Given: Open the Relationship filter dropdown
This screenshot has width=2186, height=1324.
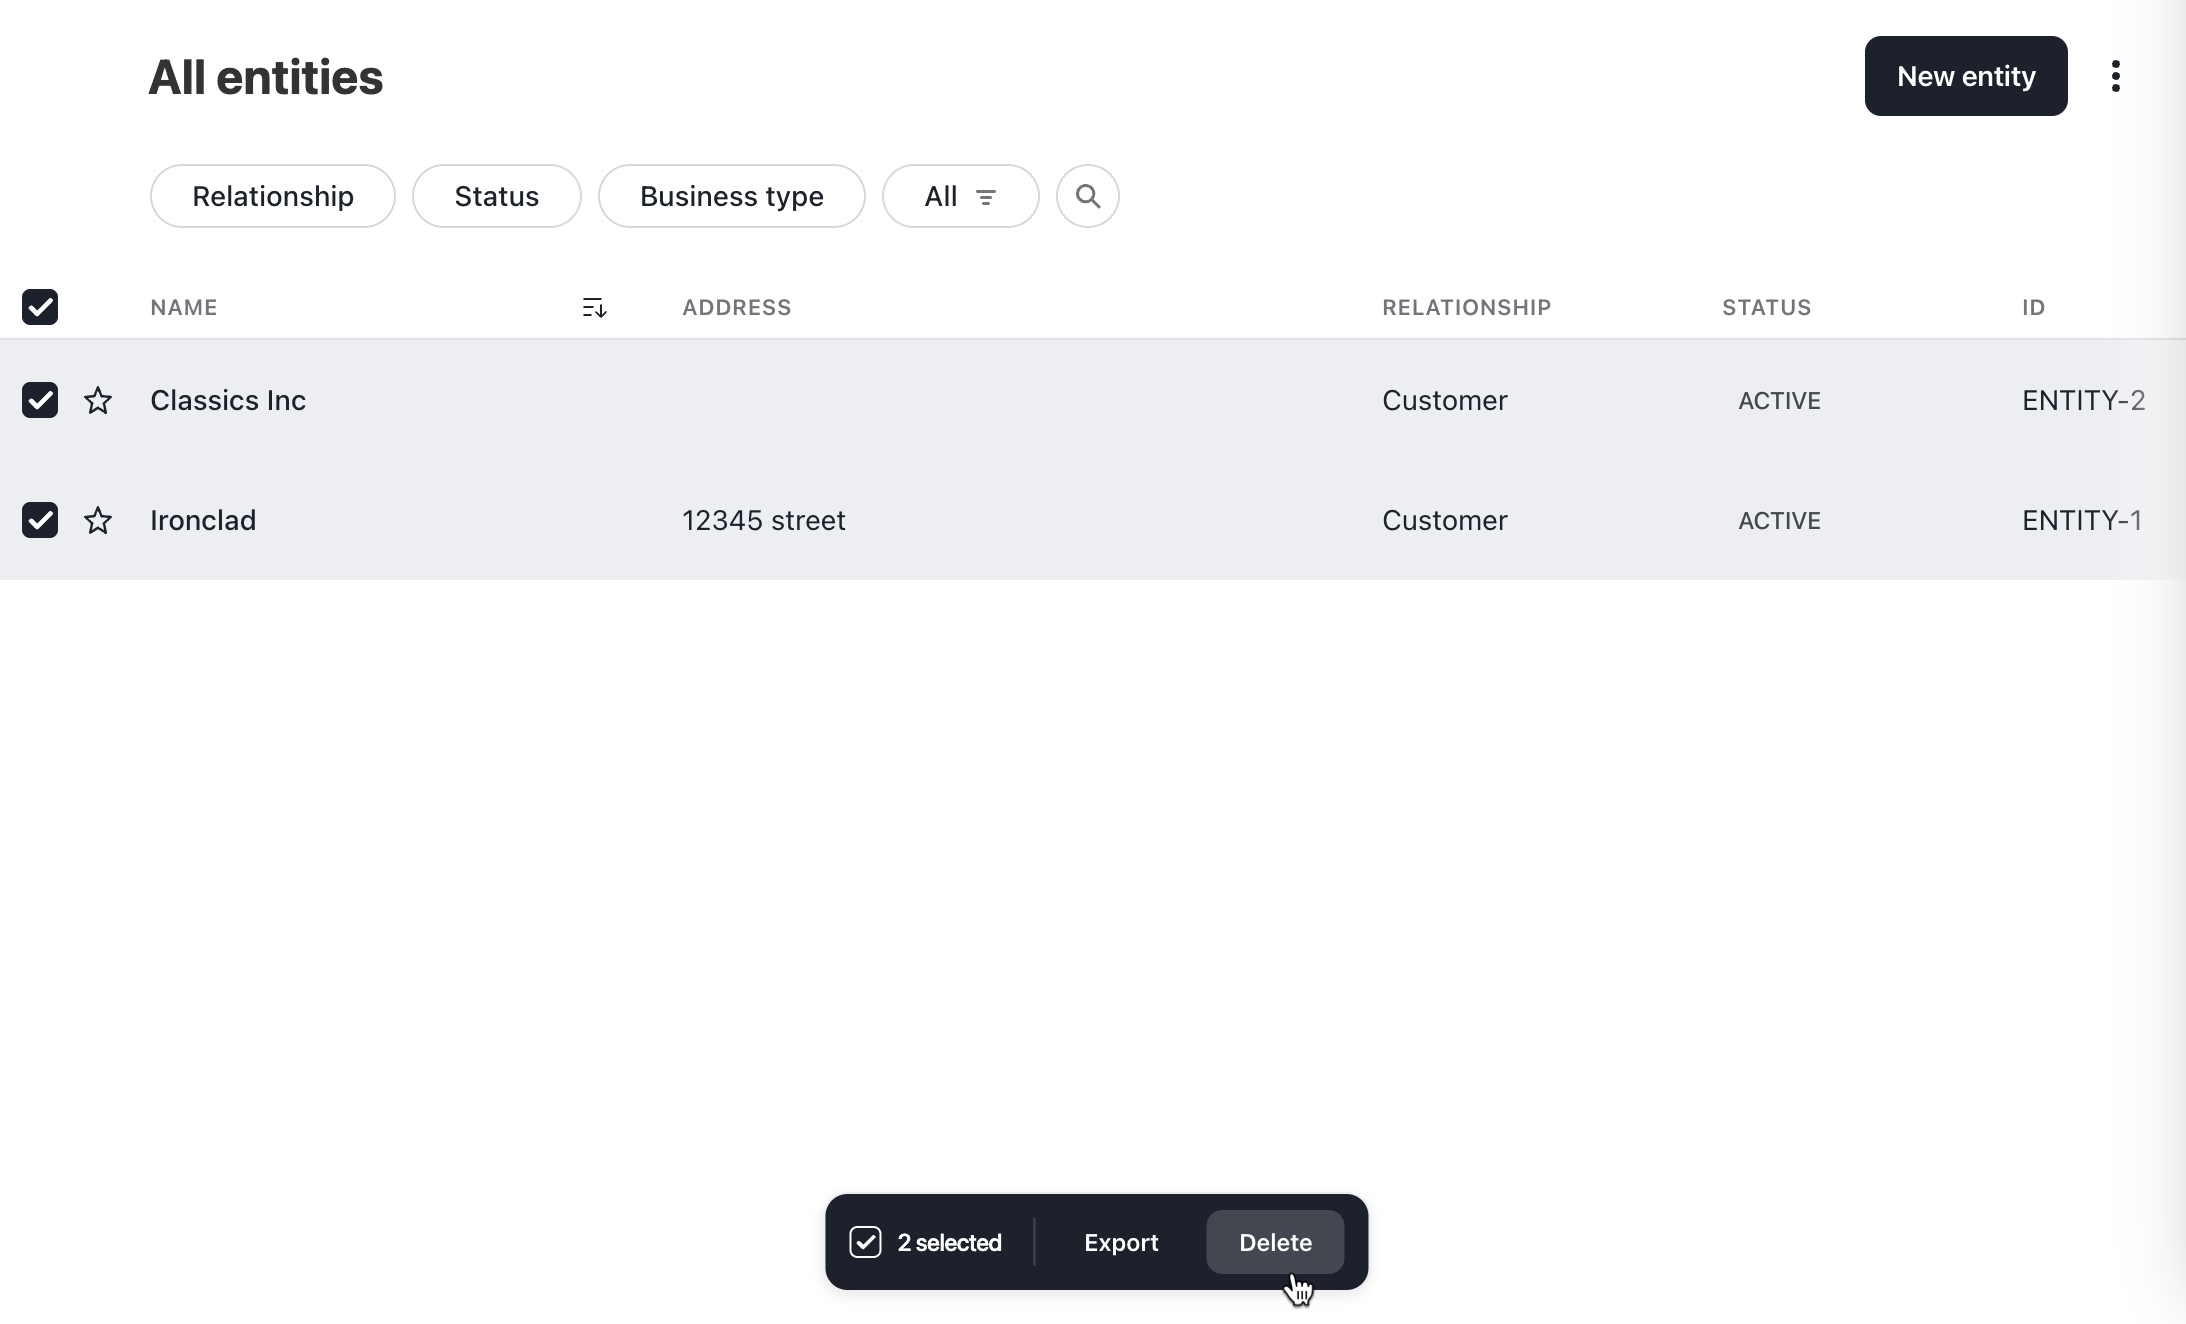Looking at the screenshot, I should (x=272, y=196).
